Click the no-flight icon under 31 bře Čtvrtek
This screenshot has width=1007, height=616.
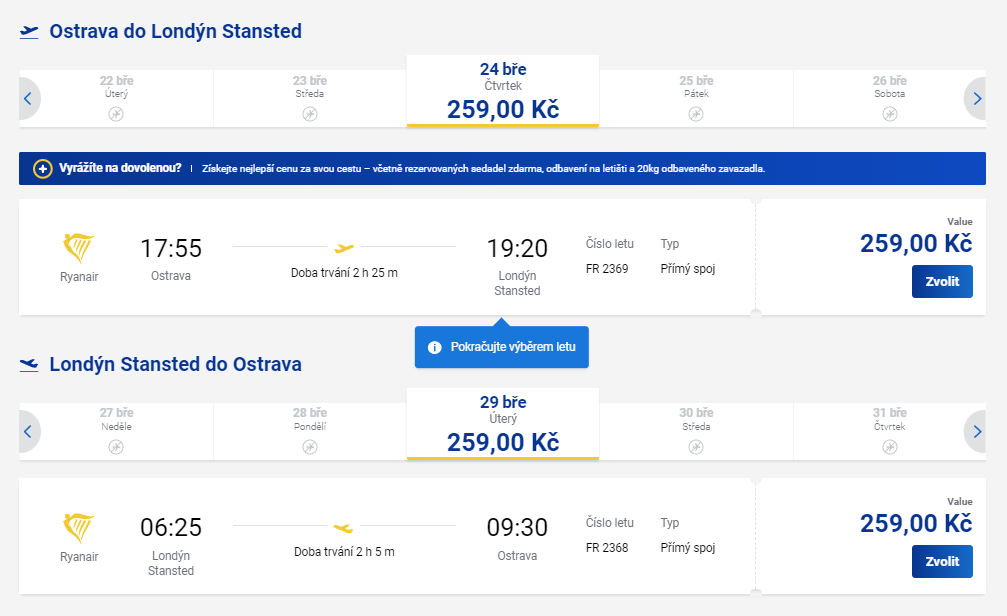[x=889, y=447]
